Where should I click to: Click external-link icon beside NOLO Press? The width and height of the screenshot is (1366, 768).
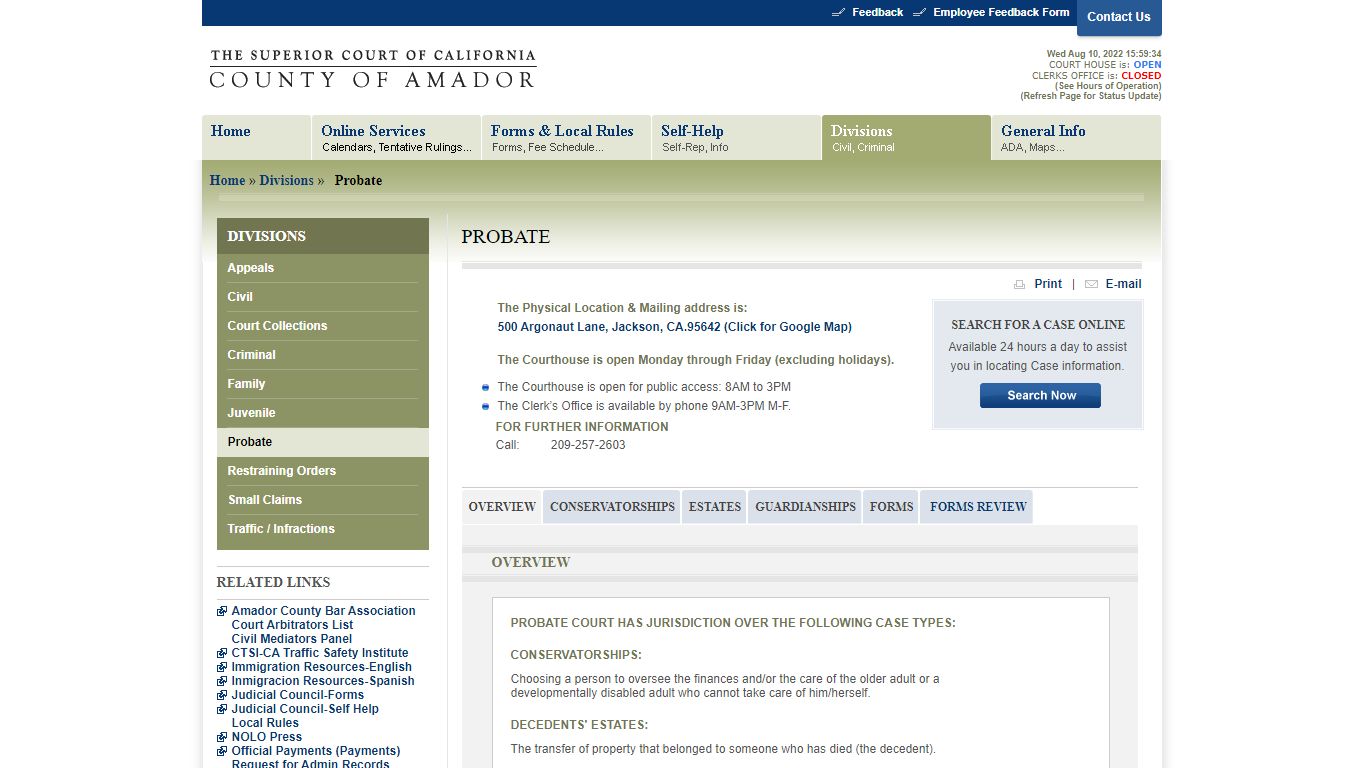(222, 737)
